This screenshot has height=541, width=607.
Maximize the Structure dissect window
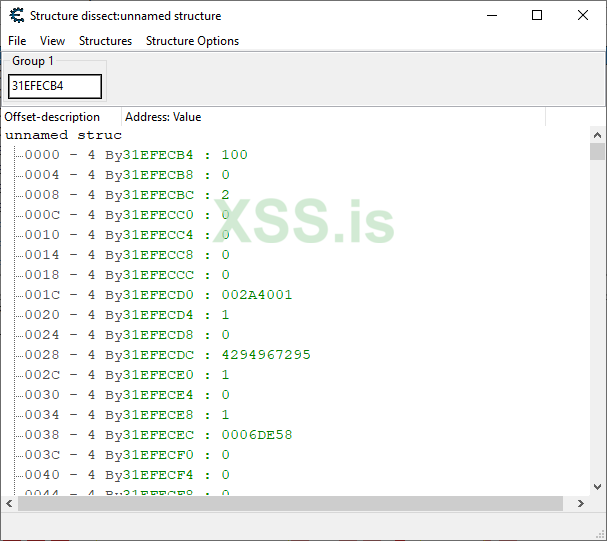click(x=537, y=15)
